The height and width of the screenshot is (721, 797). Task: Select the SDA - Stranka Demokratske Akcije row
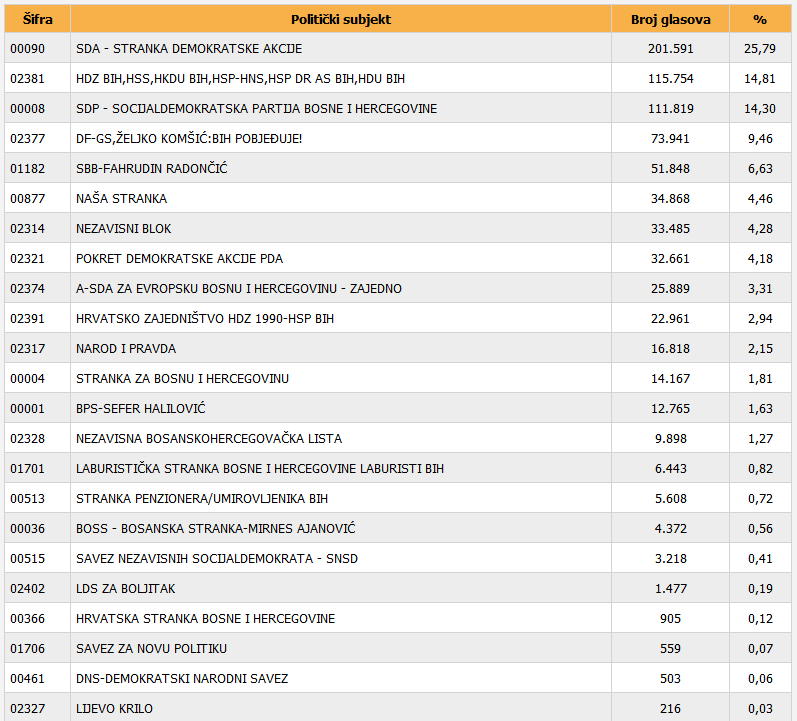[189, 49]
